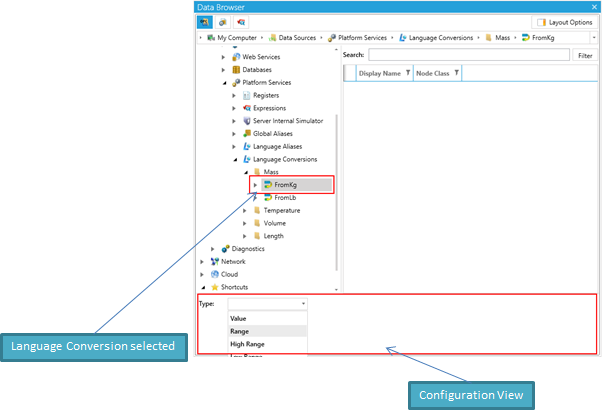Filter the Node Class column
This screenshot has width=603, height=411.
pos(456,73)
